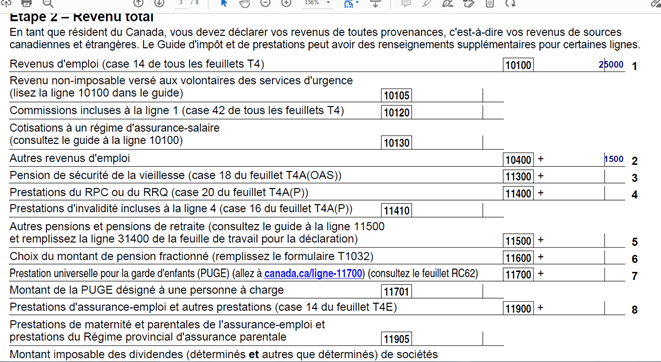Select the arrow selection tool
The image size is (661, 362).
(224, 3)
